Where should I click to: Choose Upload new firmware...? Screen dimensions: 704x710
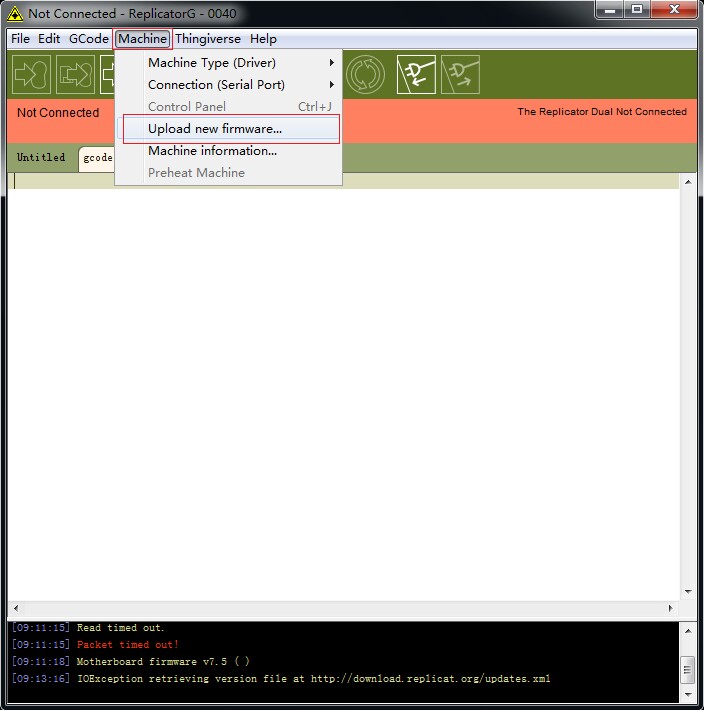(x=229, y=129)
